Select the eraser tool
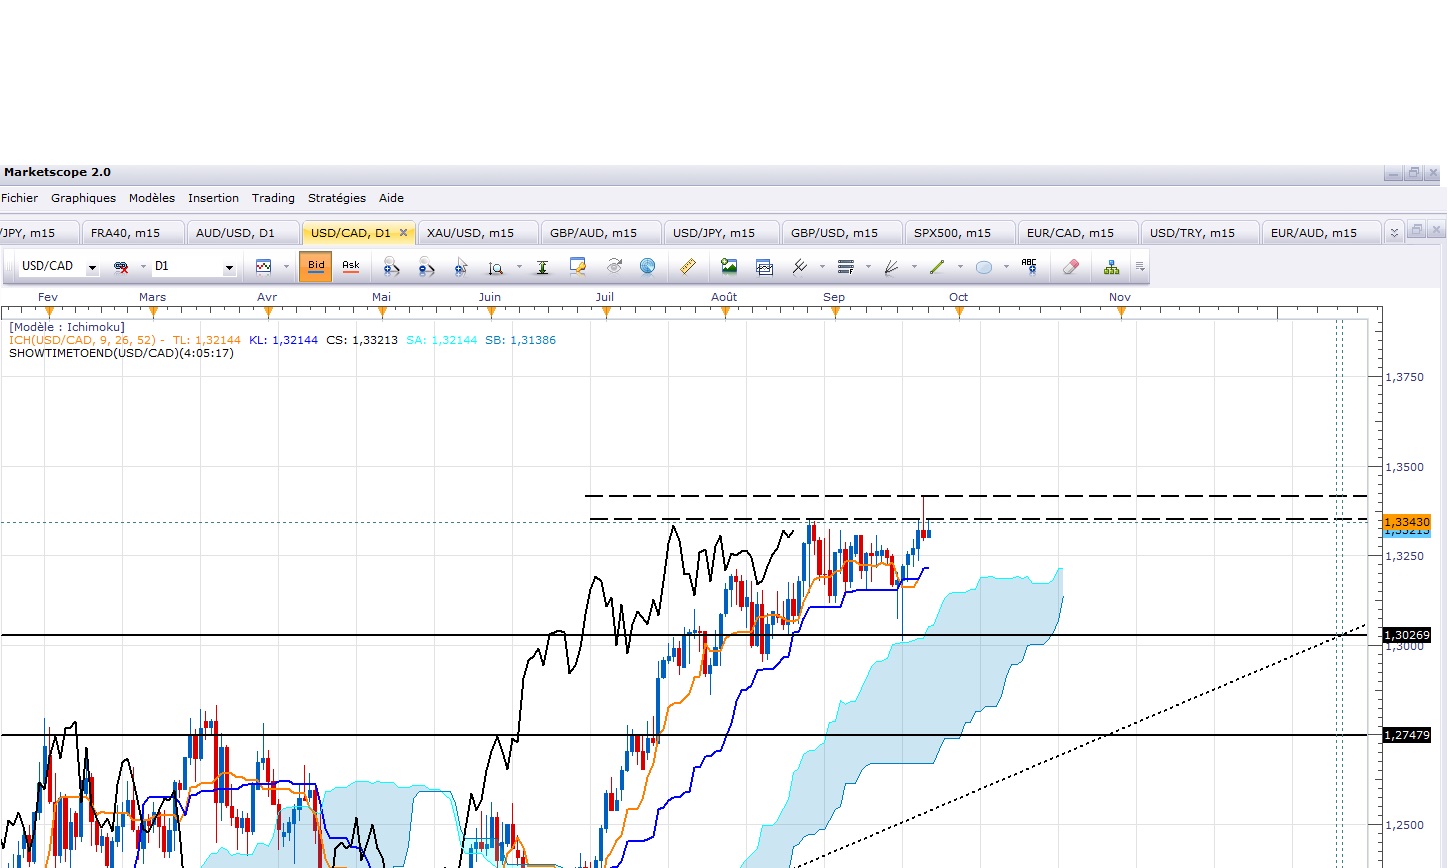Image resolution: width=1448 pixels, height=868 pixels. pos(1070,267)
